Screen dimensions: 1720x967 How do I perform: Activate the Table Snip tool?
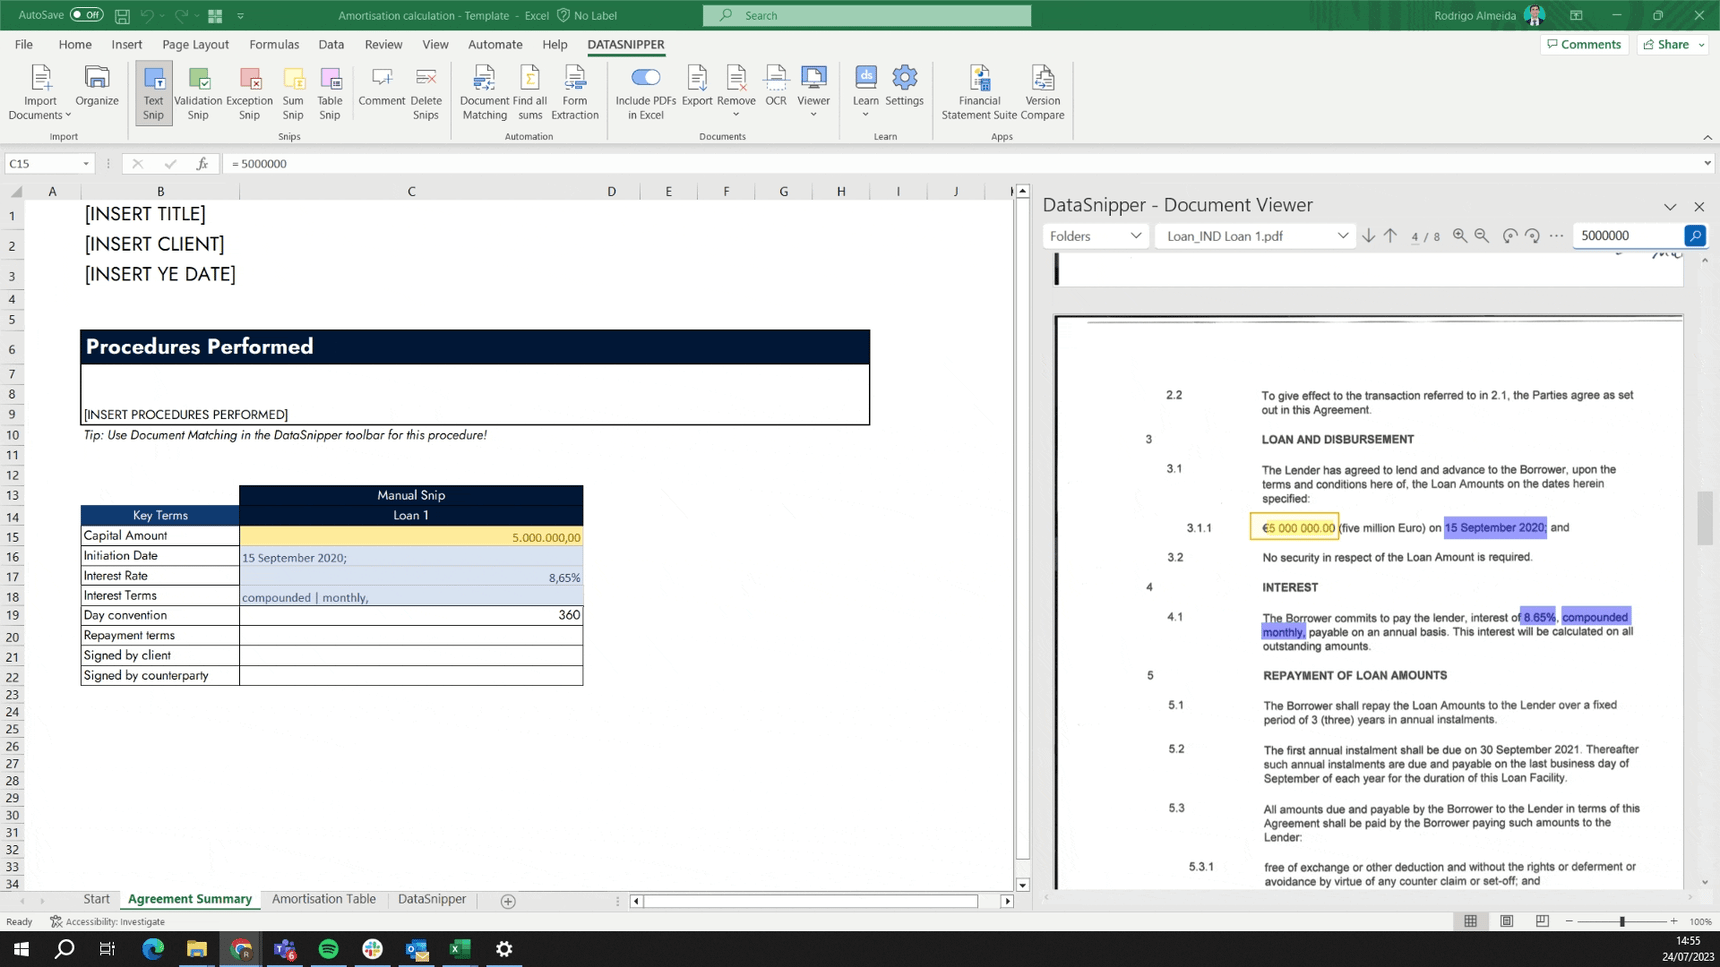[330, 91]
